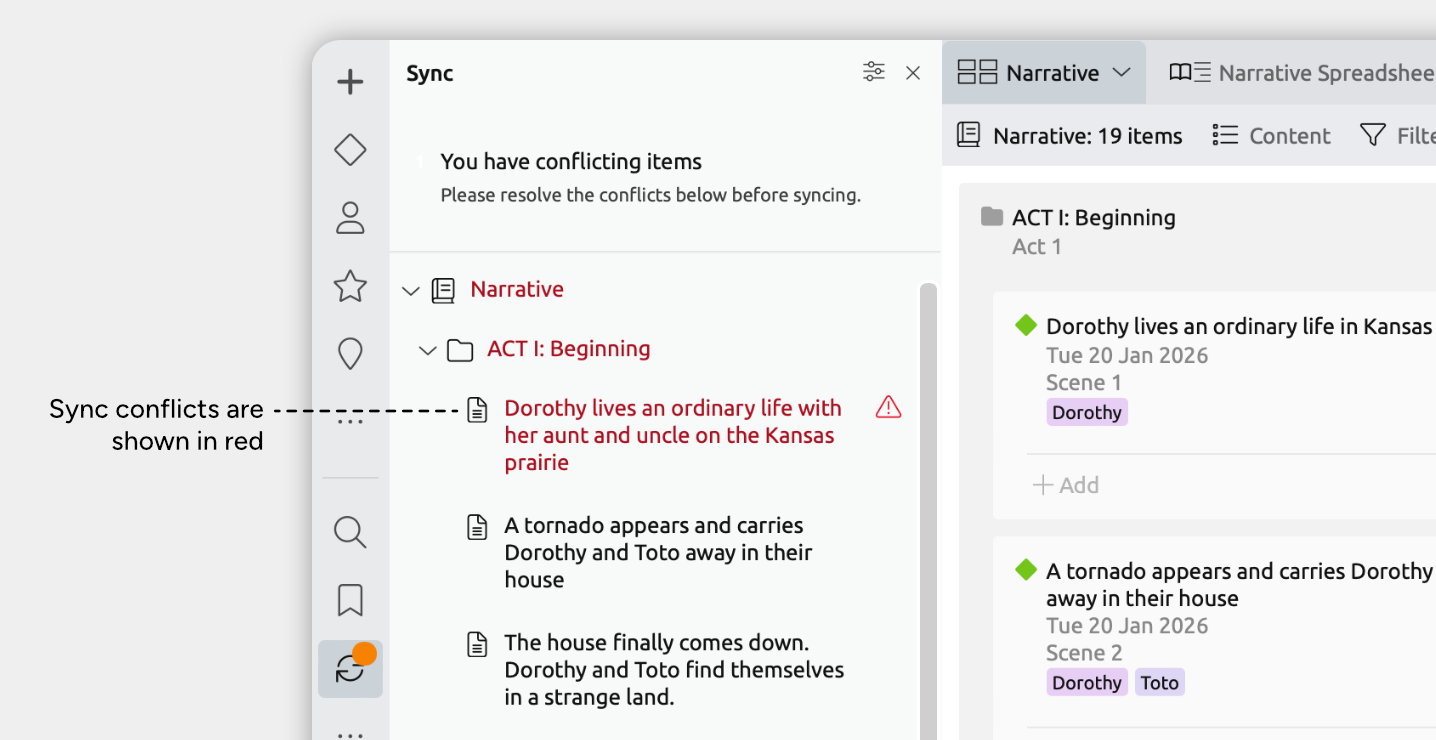Click green diamond on tornado card
The image size is (1436, 740).
point(1025,570)
